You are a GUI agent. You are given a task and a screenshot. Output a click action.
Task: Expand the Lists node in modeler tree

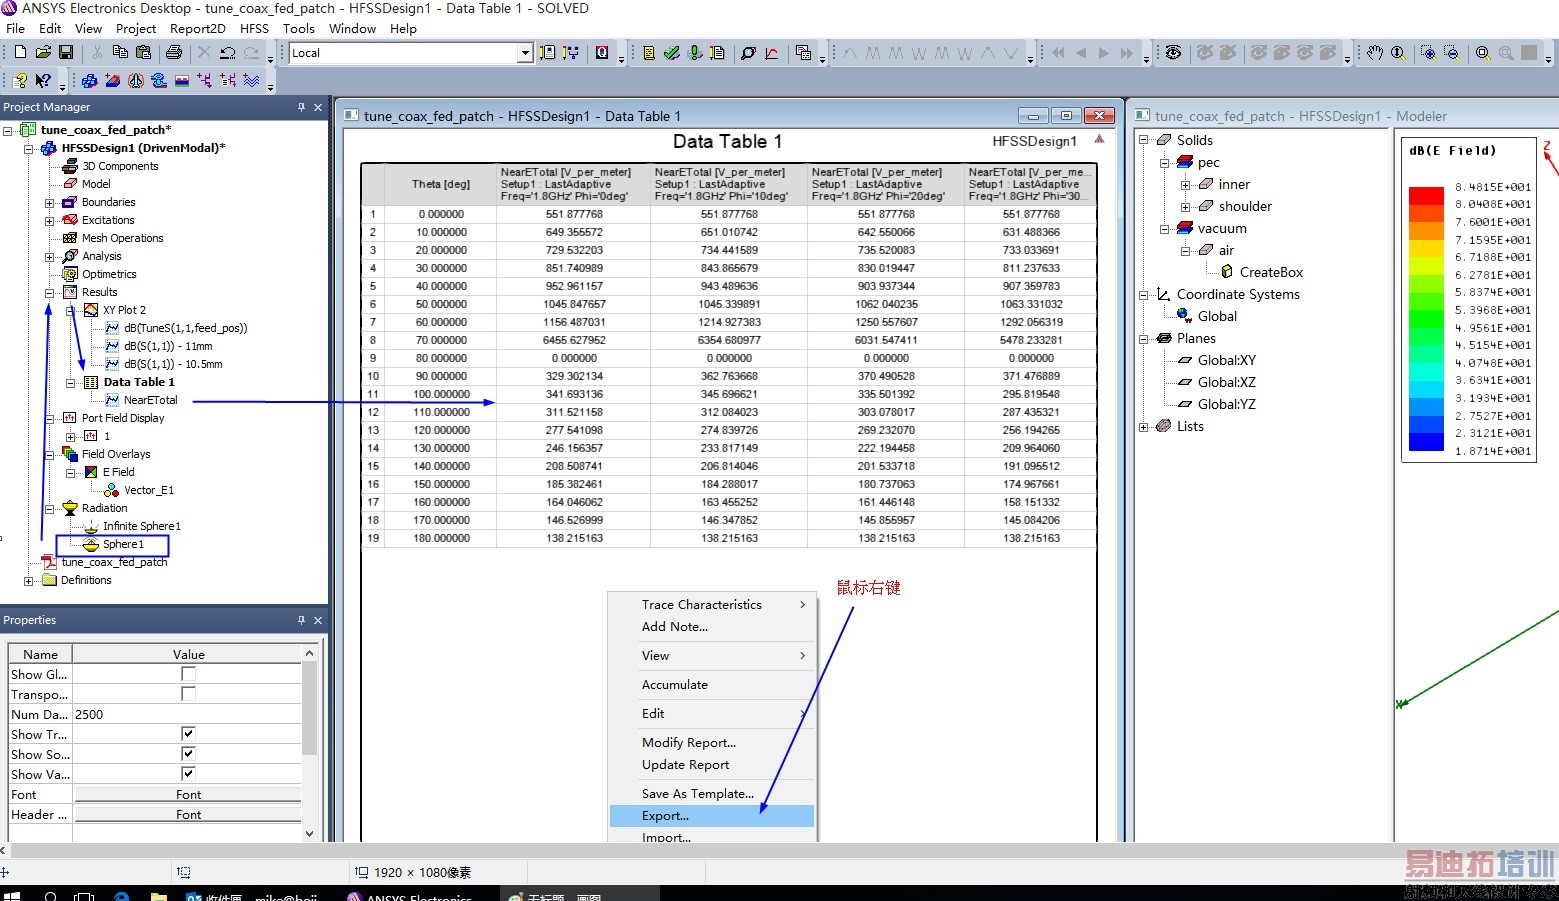(1144, 427)
